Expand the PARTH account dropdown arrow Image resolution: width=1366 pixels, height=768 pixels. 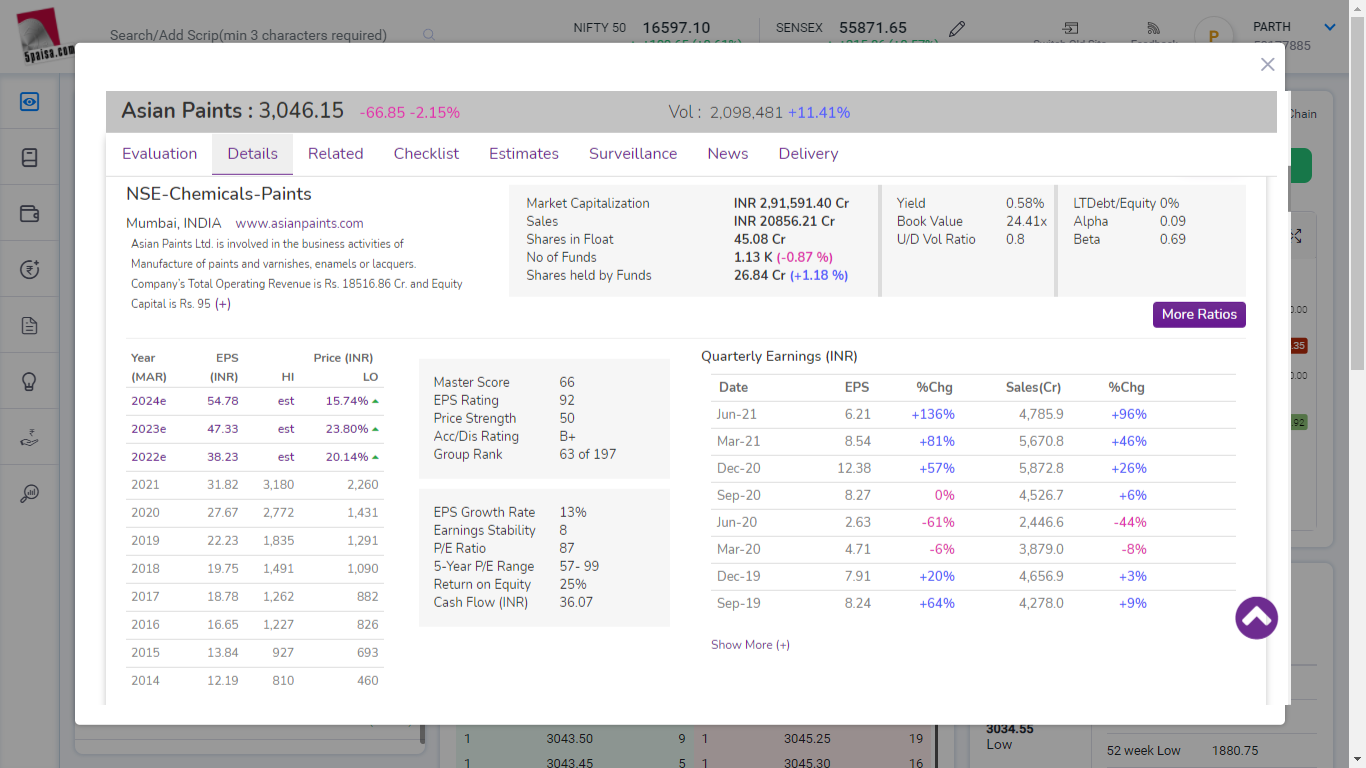coord(1329,27)
